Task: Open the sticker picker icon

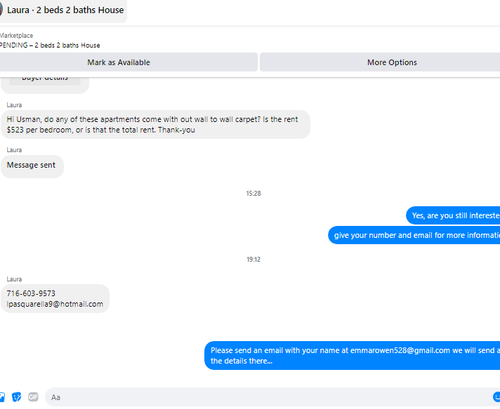Action: [17, 397]
